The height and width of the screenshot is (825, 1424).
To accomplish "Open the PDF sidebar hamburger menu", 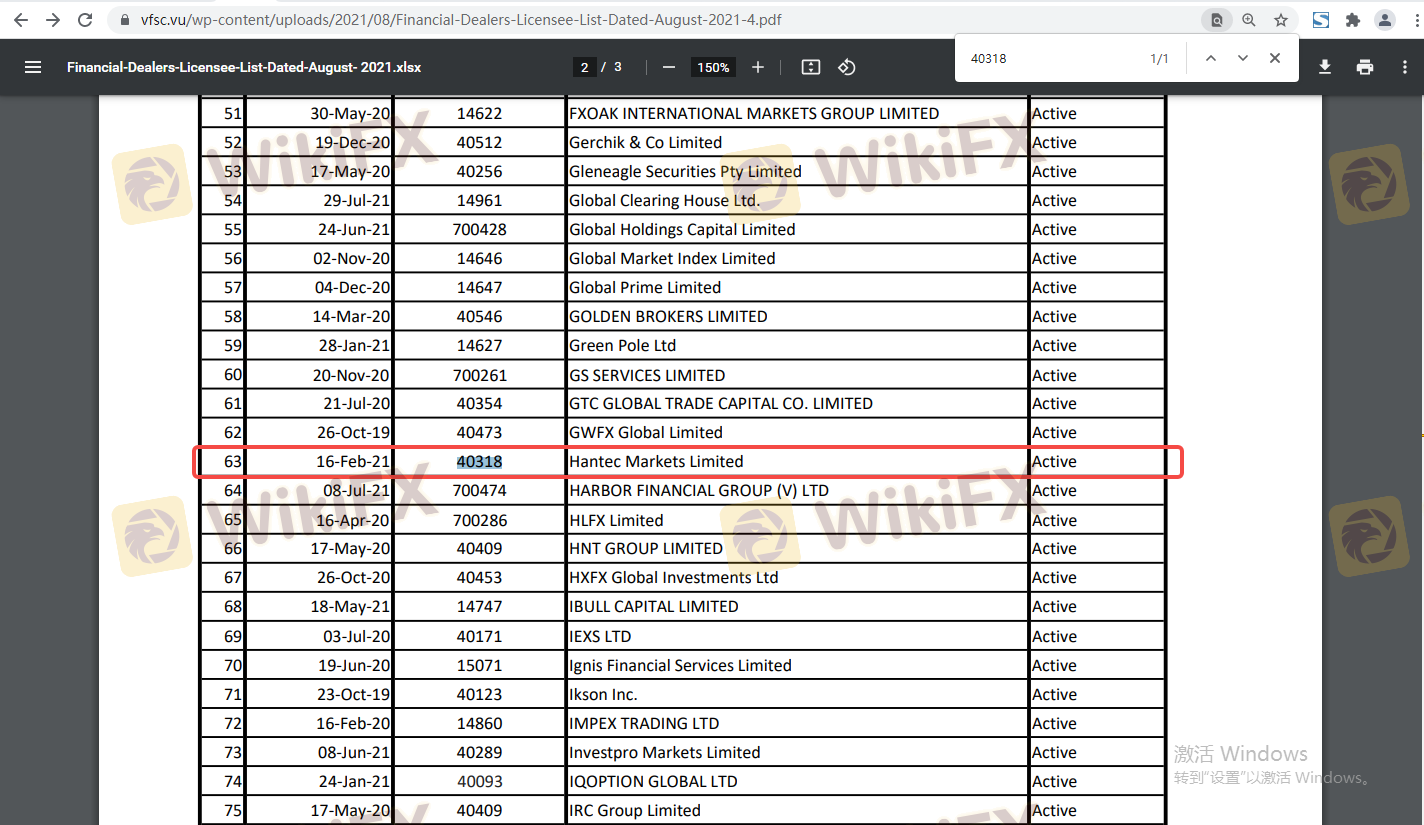I will tap(33, 67).
